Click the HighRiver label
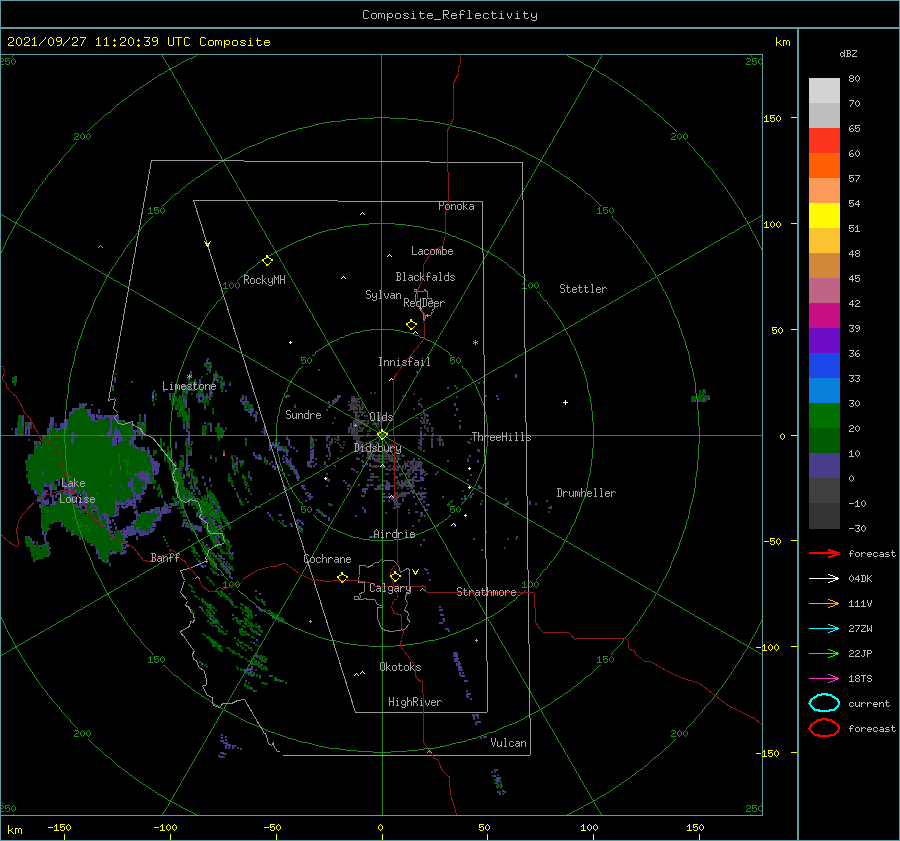The image size is (900, 841). click(415, 702)
